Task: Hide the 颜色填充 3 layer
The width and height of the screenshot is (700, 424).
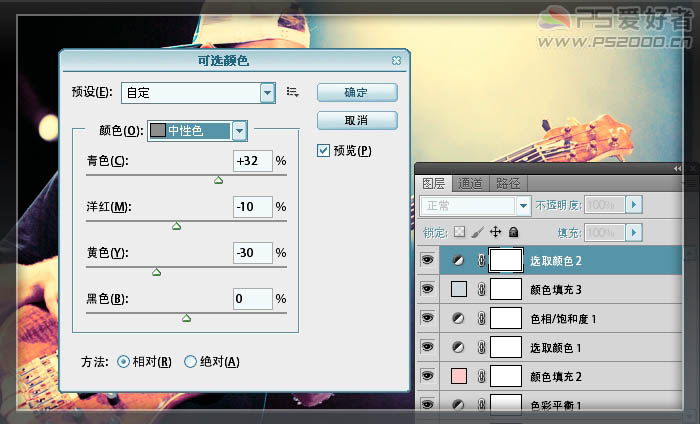Action: pos(428,289)
